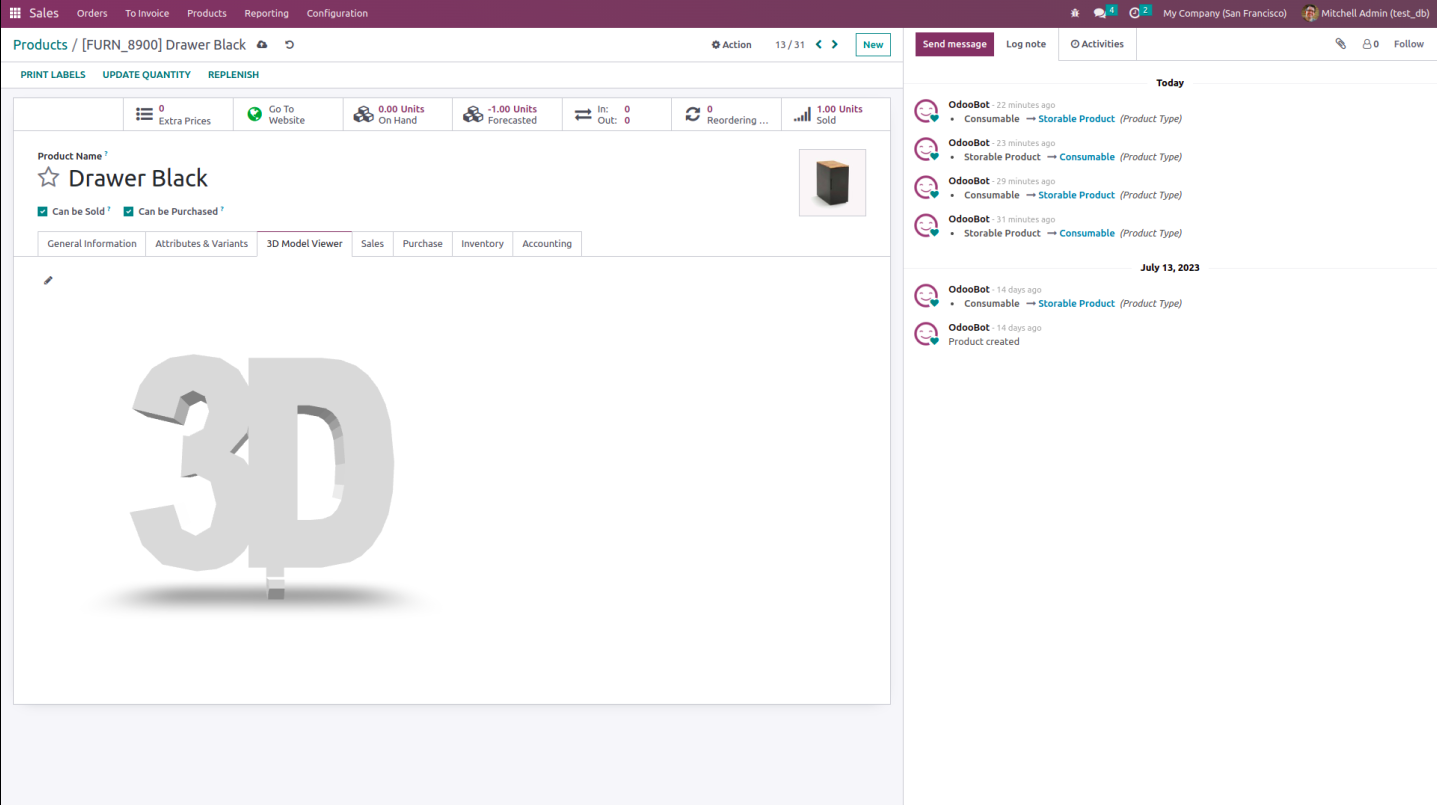Click the 3D model preview

coord(263,480)
